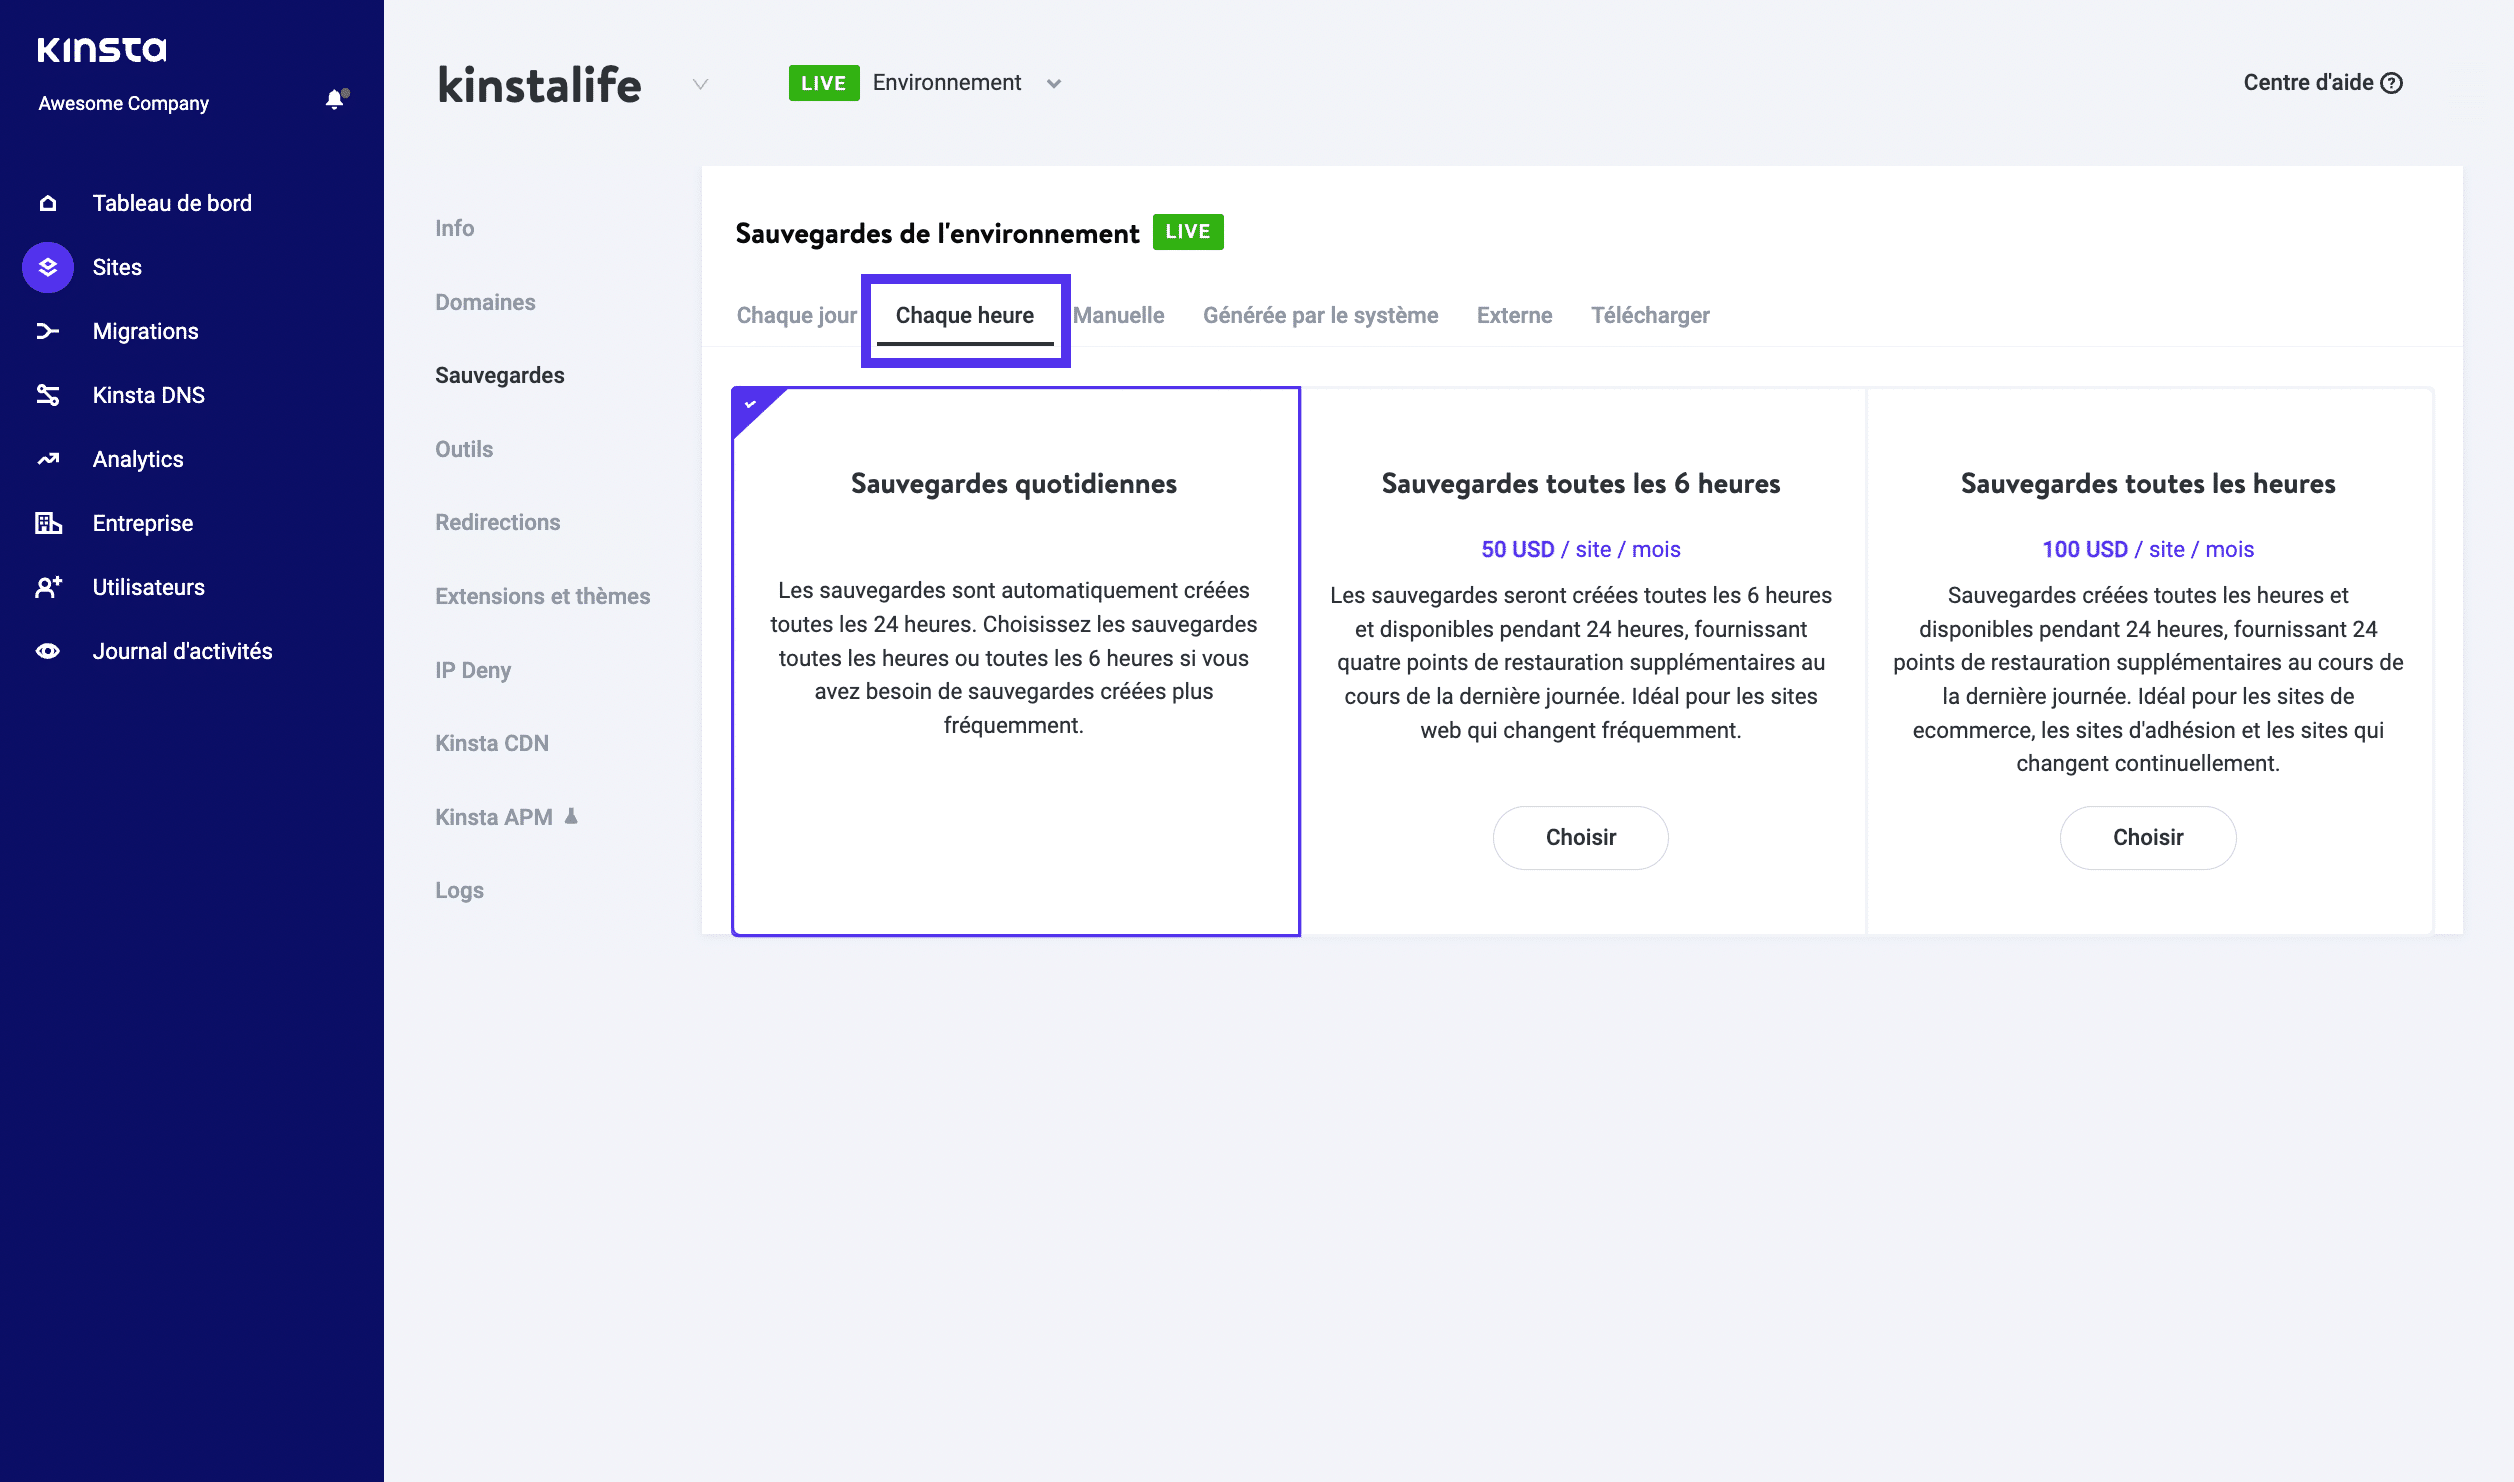Click the notification bell icon

click(x=334, y=100)
